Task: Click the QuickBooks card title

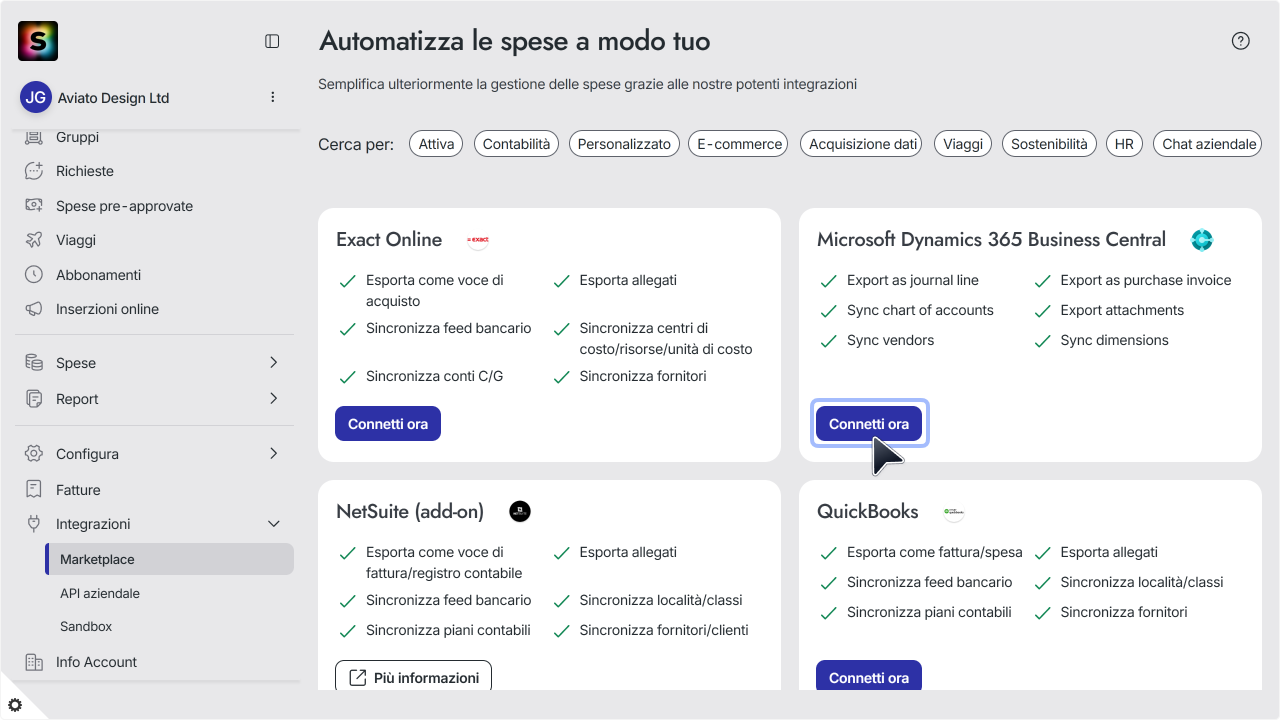Action: tap(867, 511)
